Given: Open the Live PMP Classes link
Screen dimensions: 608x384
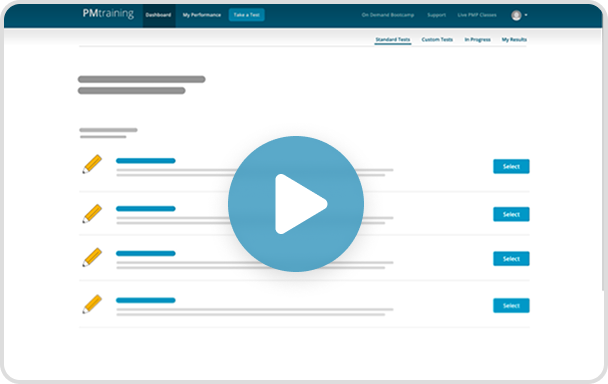Looking at the screenshot, I should (477, 15).
